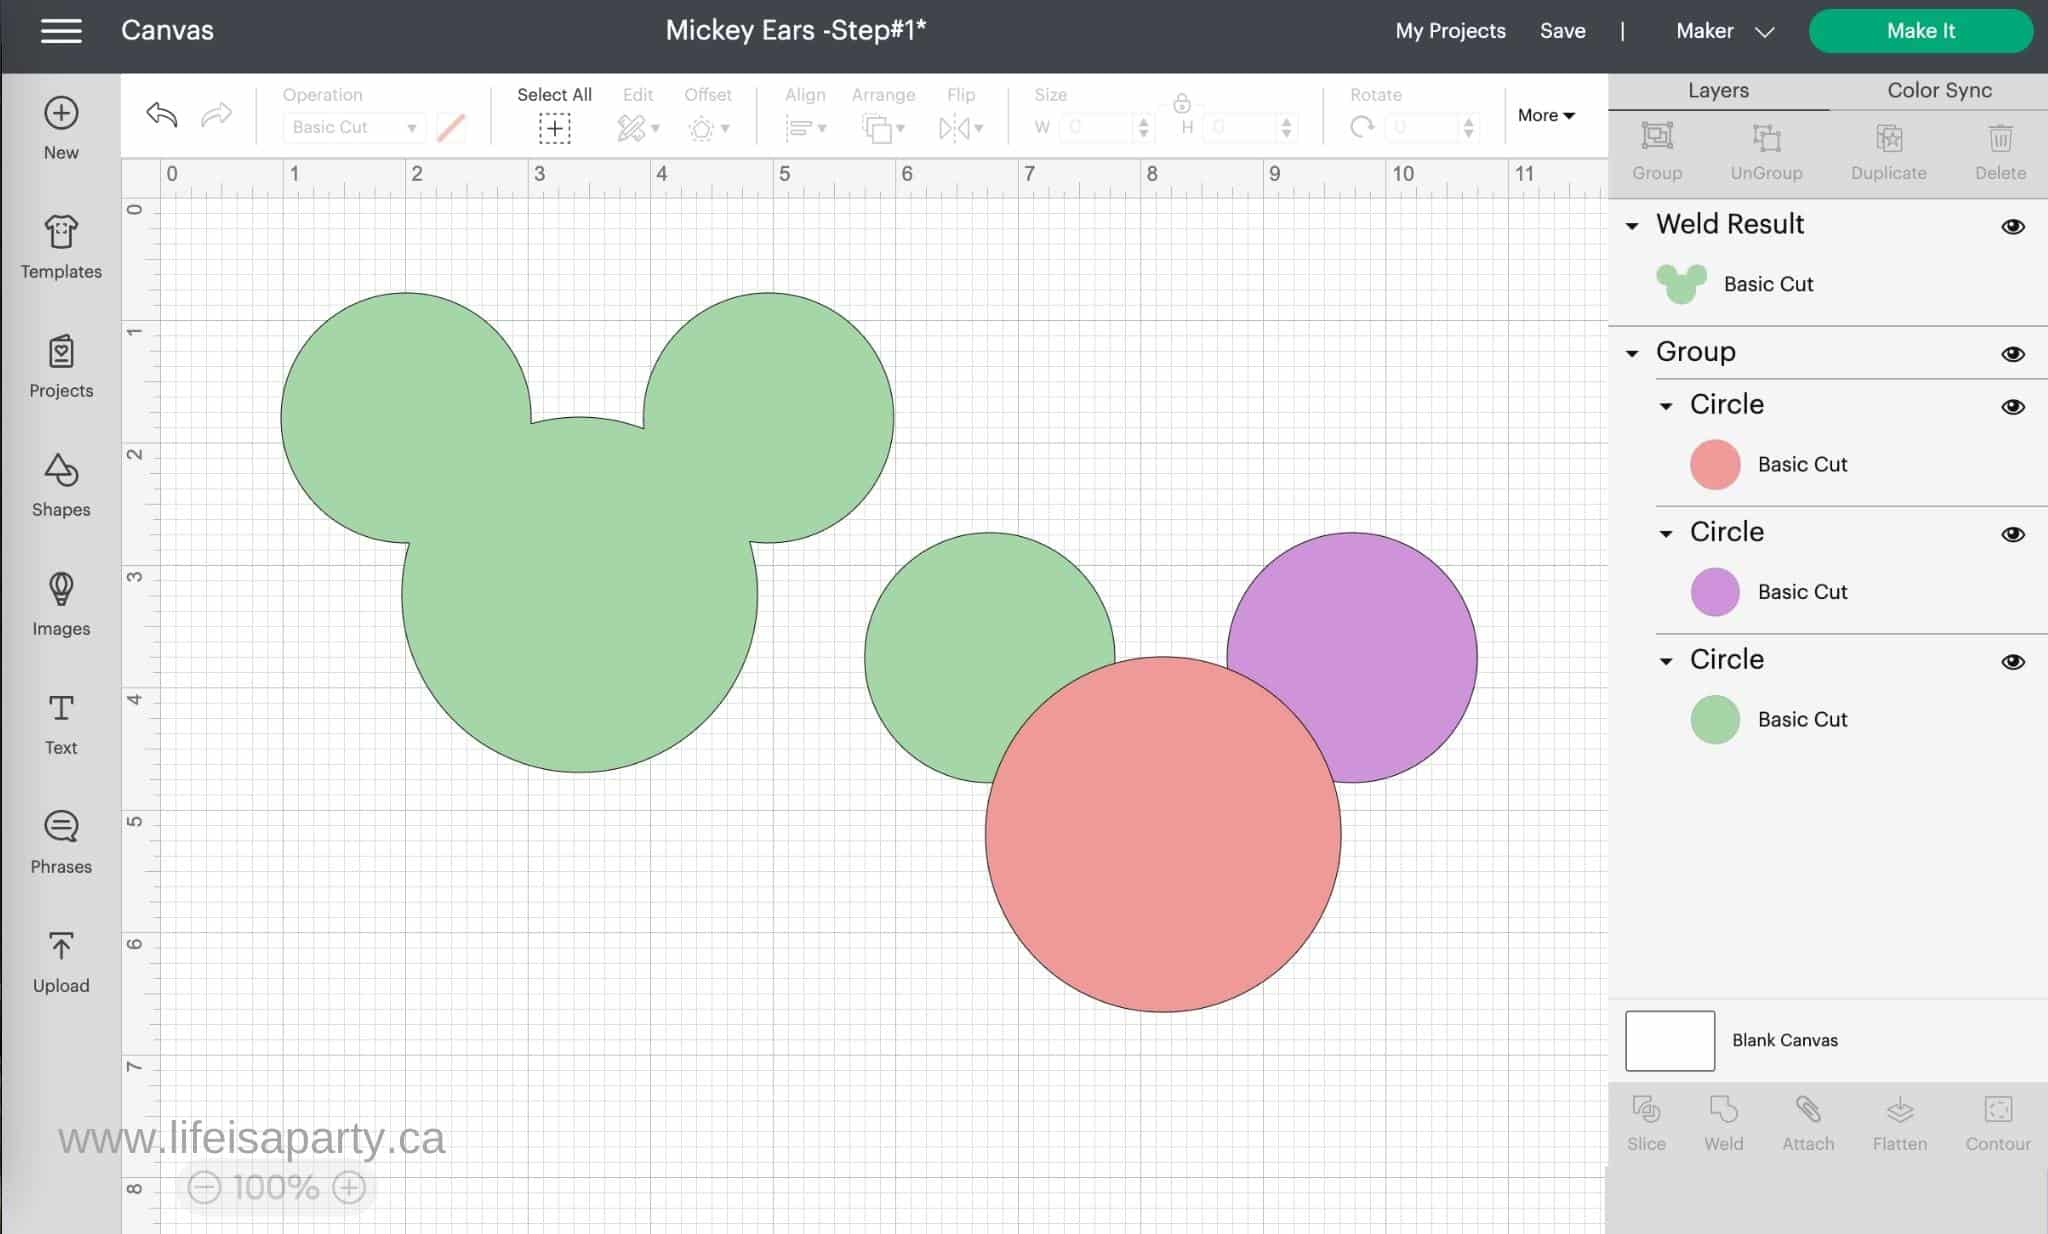The height and width of the screenshot is (1234, 2048).
Task: Collapse the green Circle layer
Action: [1666, 661]
